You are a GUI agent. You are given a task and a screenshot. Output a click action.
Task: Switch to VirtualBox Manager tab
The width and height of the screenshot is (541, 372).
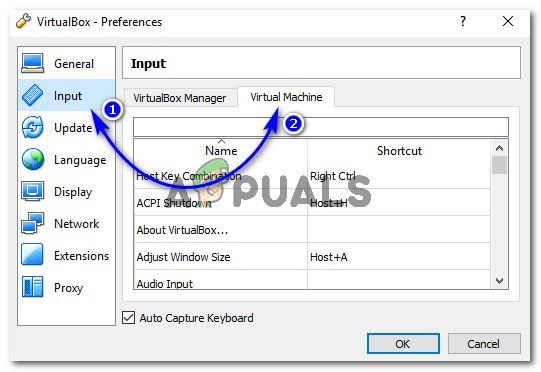(x=180, y=98)
